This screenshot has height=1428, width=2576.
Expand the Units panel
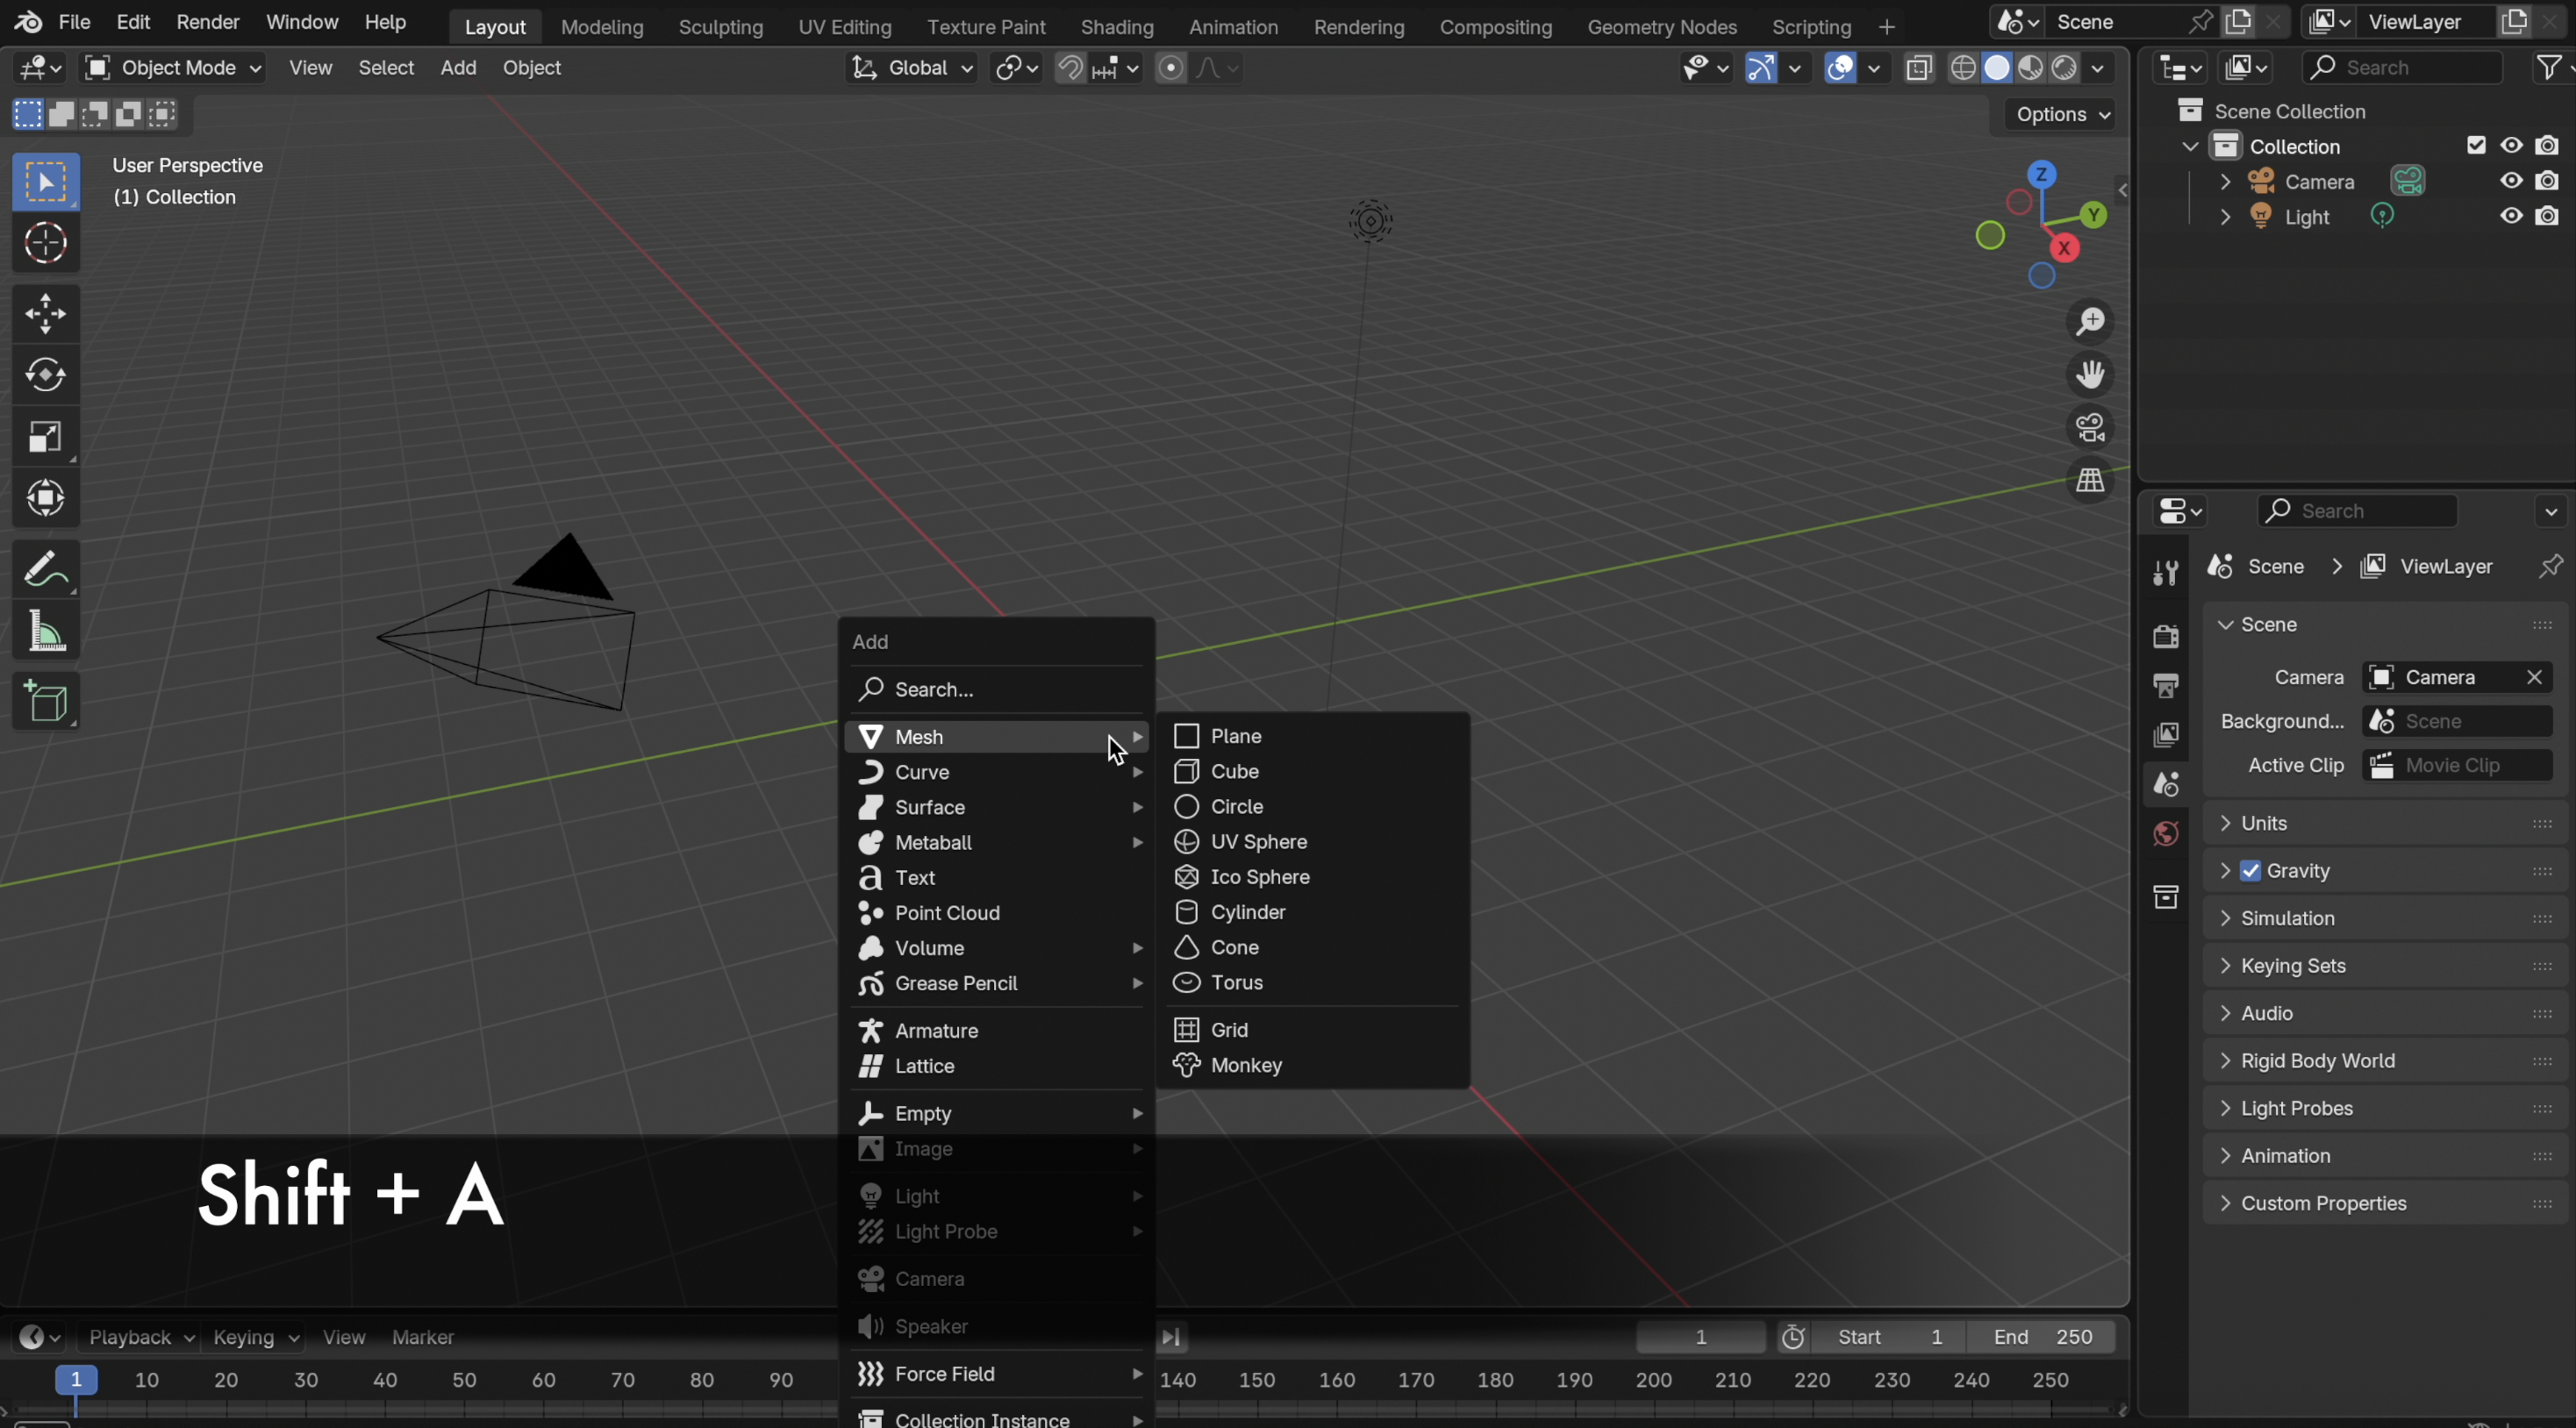2264,823
